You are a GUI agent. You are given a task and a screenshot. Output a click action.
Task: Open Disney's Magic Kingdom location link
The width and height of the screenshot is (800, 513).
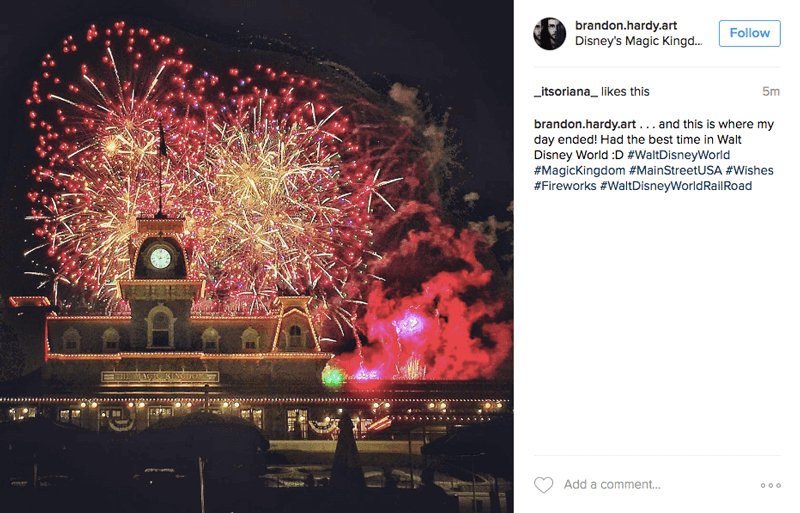[x=638, y=41]
